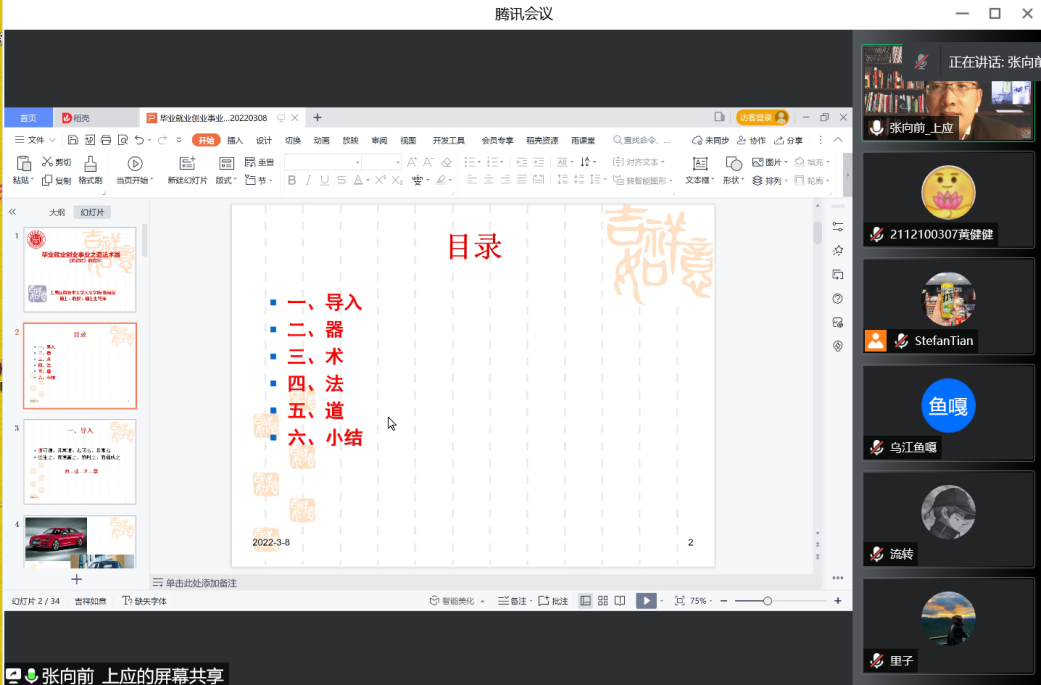Click the Format Painter (格式刷) brush icon

(x=90, y=164)
